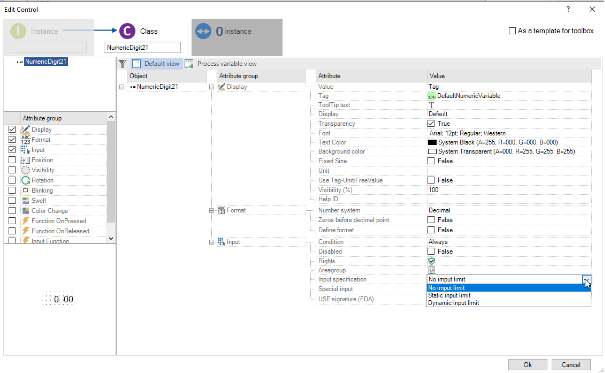605x373 pixels.
Task: Check the Rotation attribute group checkbox
Action: (x=12, y=180)
